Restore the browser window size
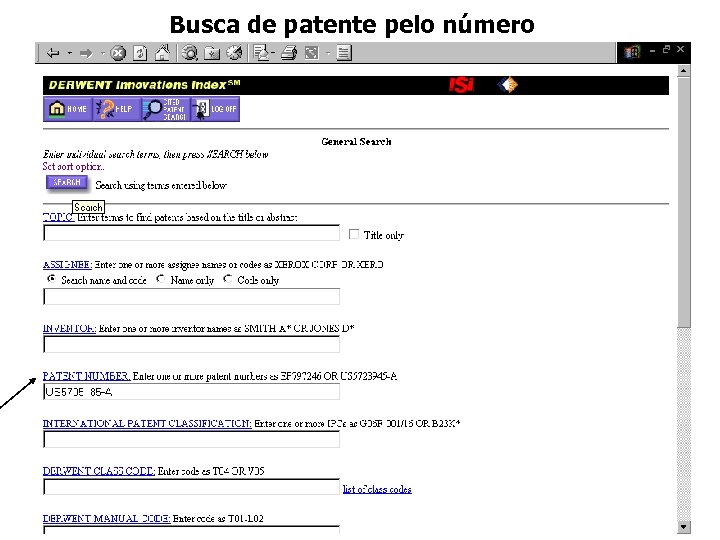The width and height of the screenshot is (720, 540). pos(666,49)
